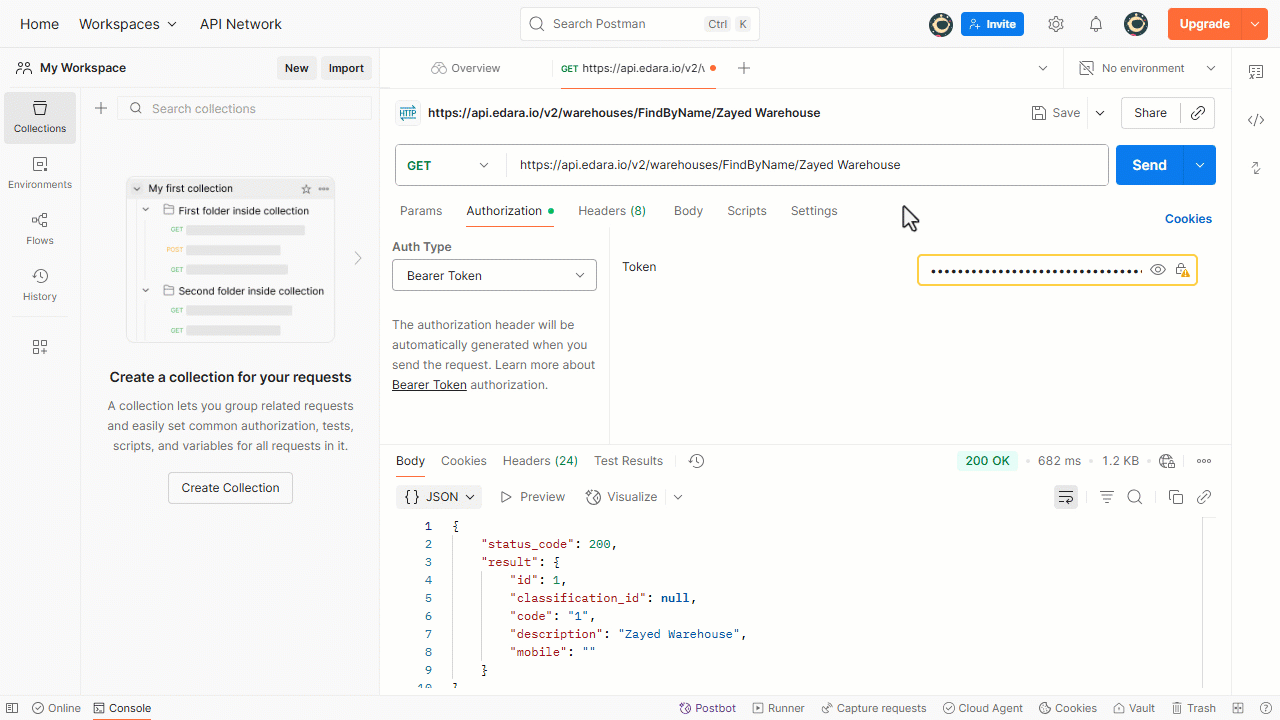Click plus icon to create new collection
The width and height of the screenshot is (1280, 720).
(101, 108)
